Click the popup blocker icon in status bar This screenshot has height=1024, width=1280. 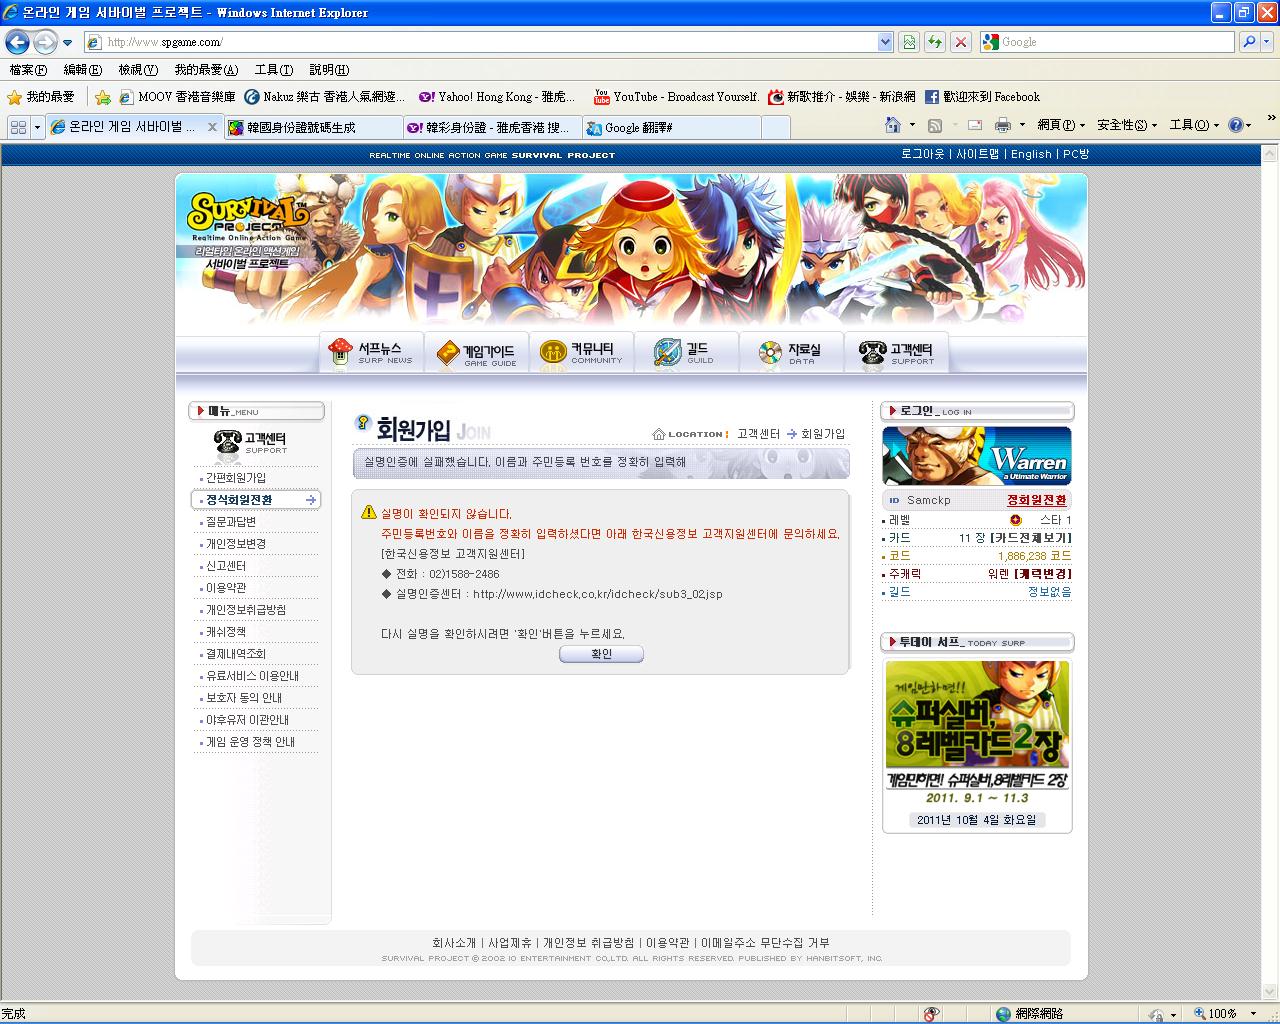932,1014
